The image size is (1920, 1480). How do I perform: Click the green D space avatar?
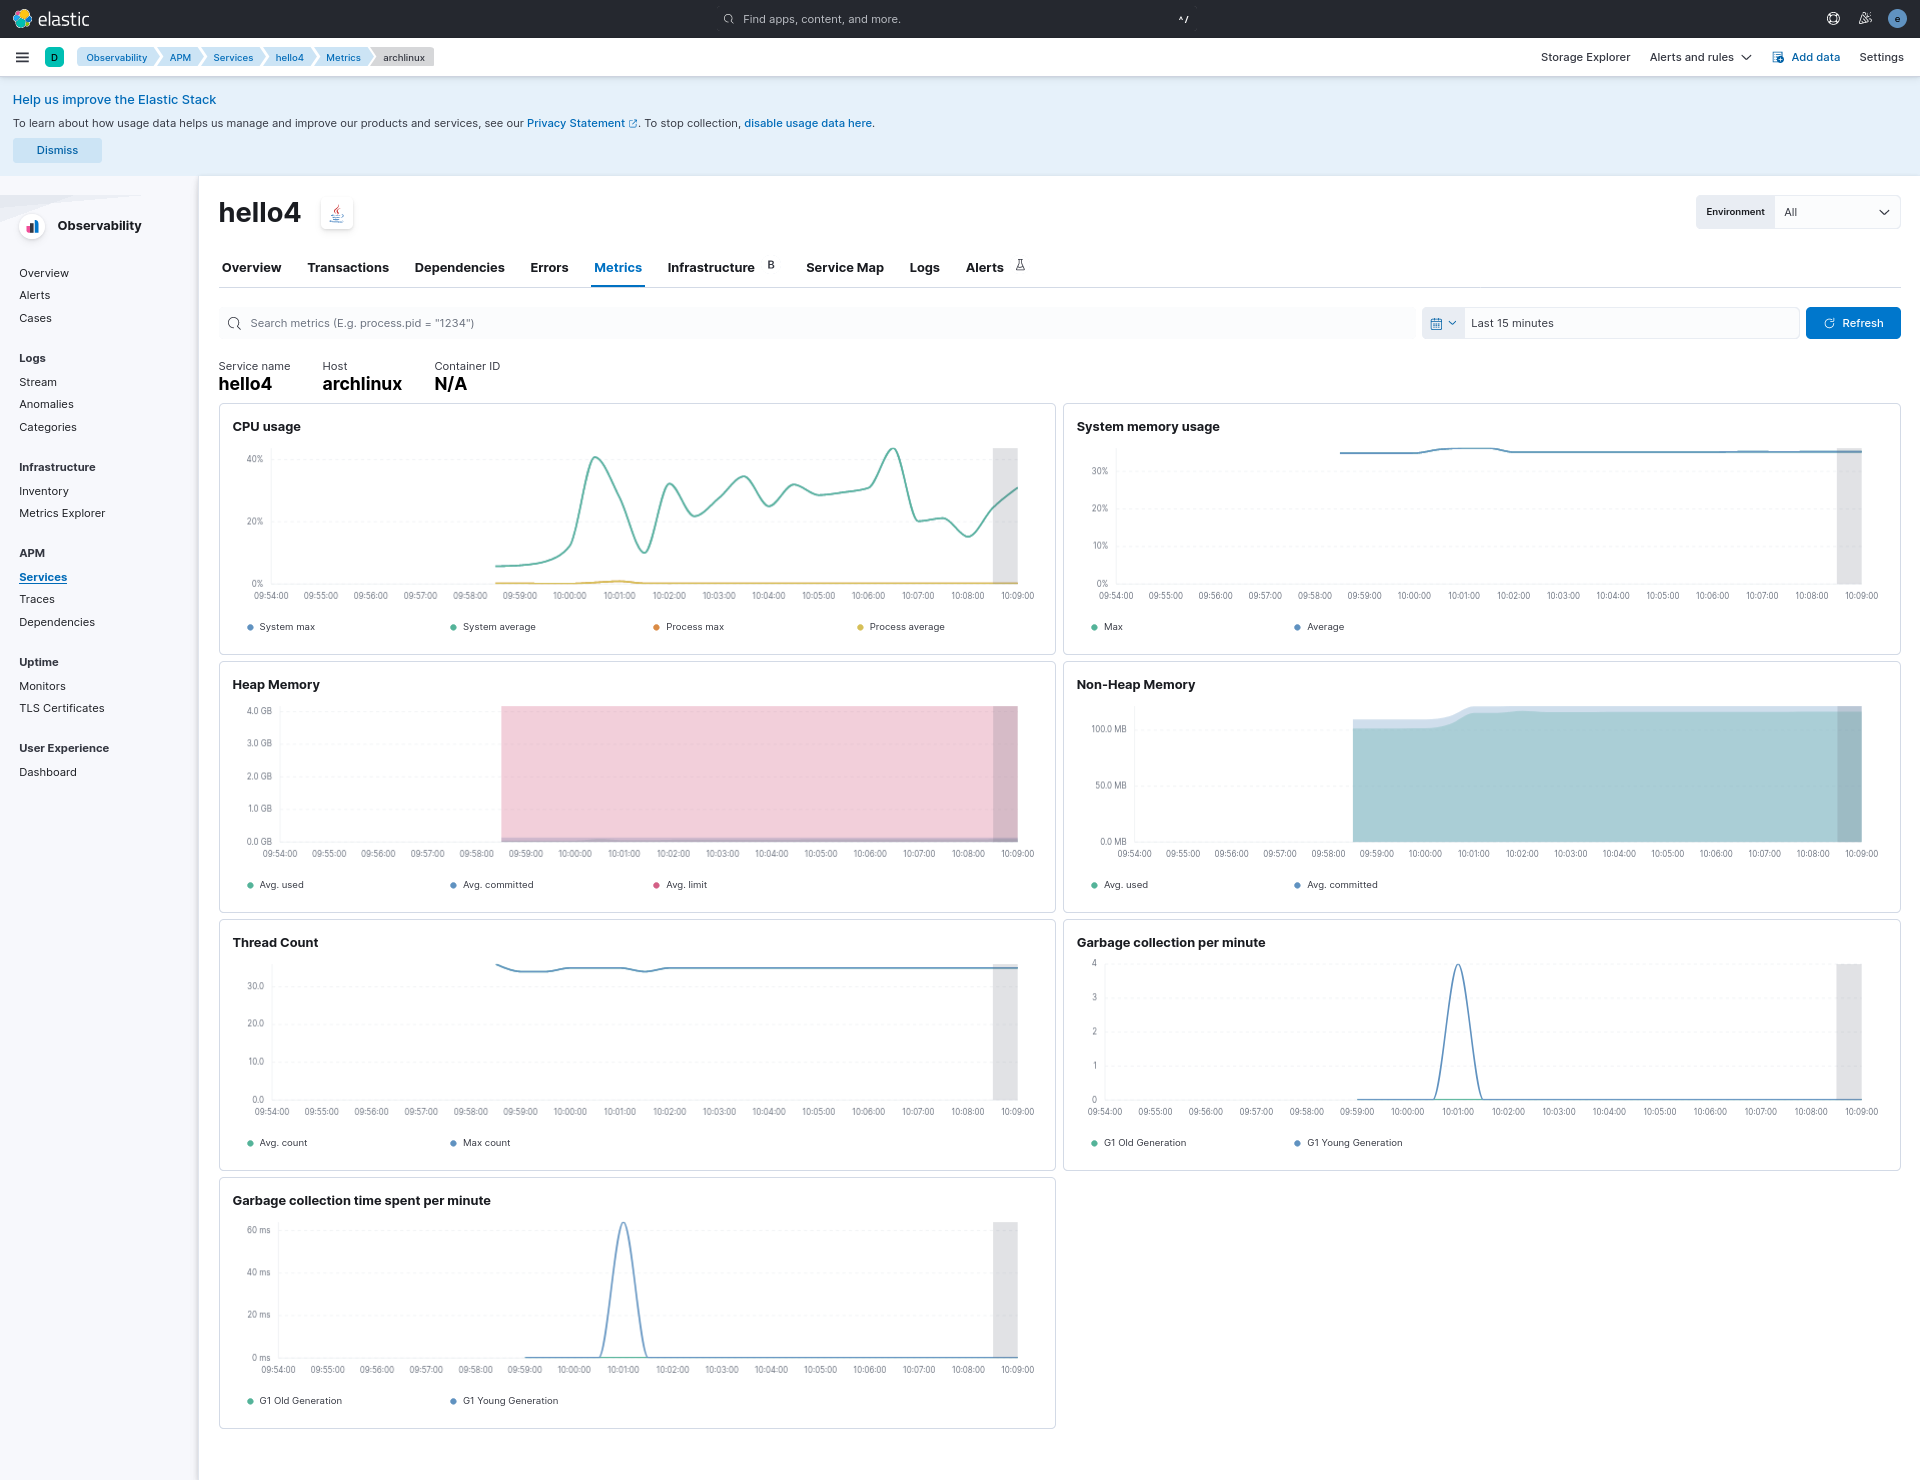tap(54, 57)
